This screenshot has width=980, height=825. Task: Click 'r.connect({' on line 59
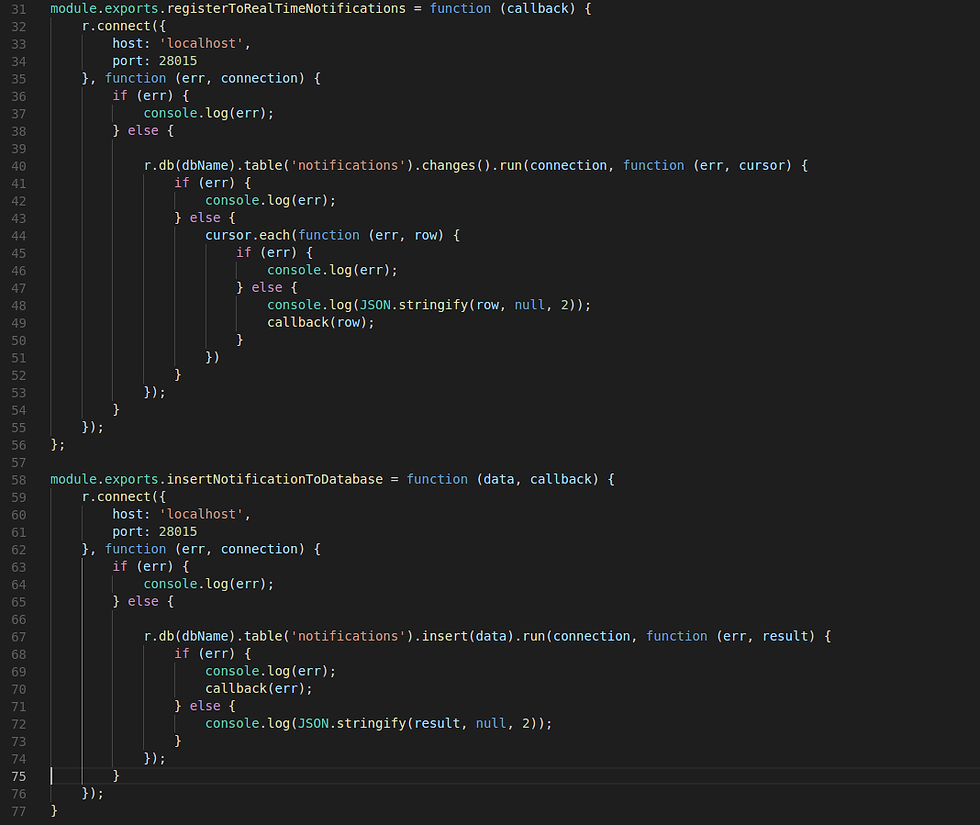tap(124, 497)
